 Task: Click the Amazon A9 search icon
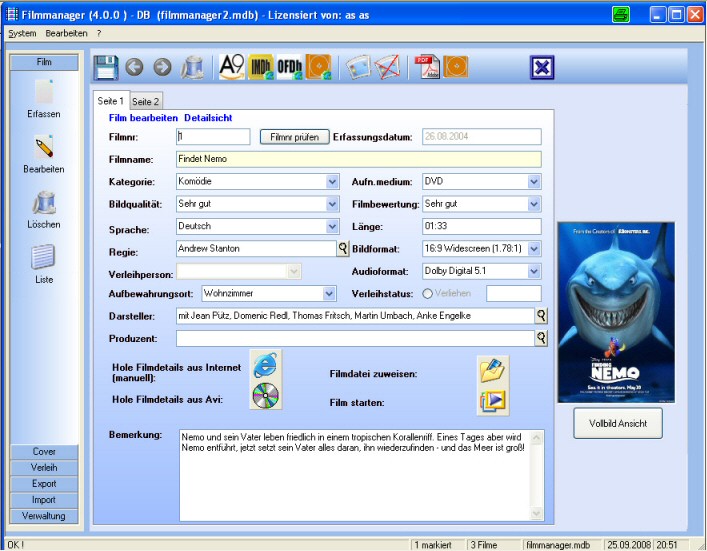tap(232, 68)
